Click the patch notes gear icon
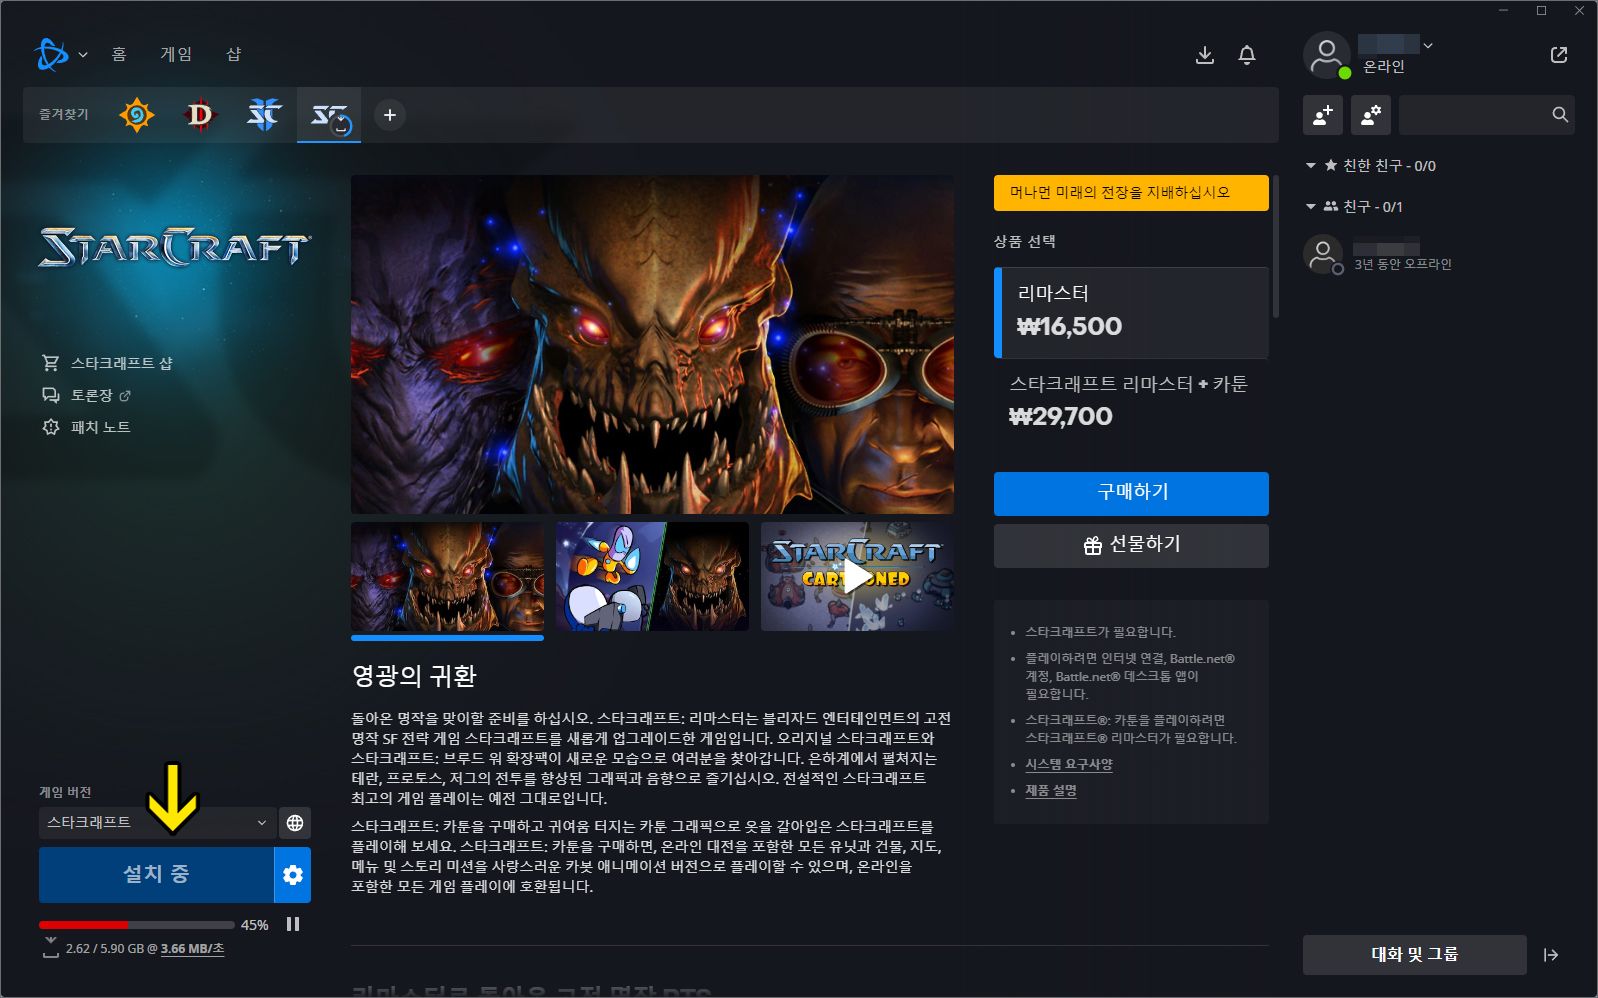 [51, 427]
